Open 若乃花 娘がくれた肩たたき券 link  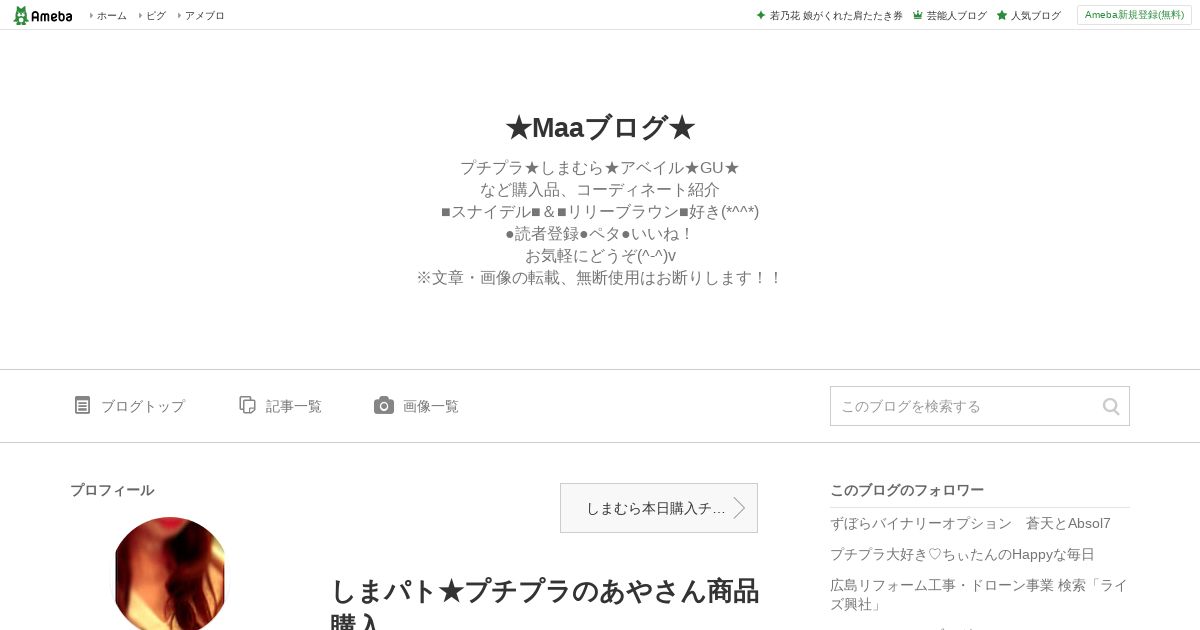[836, 16]
